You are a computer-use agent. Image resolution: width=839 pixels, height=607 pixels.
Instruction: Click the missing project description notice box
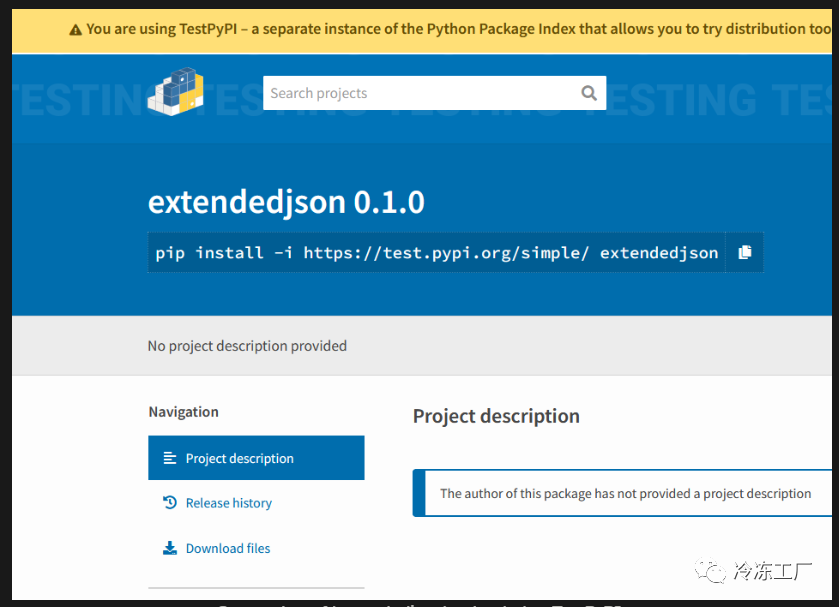point(622,493)
